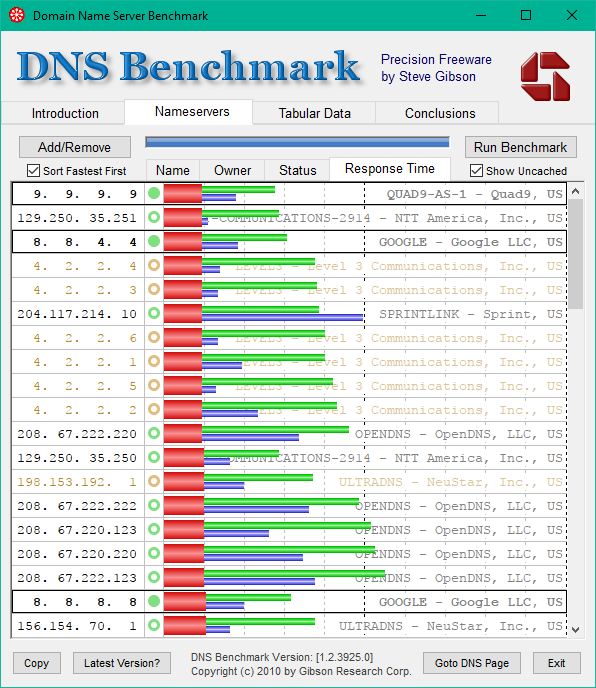The width and height of the screenshot is (596, 688).
Task: Click the red app icon in title bar
Action: [17, 15]
